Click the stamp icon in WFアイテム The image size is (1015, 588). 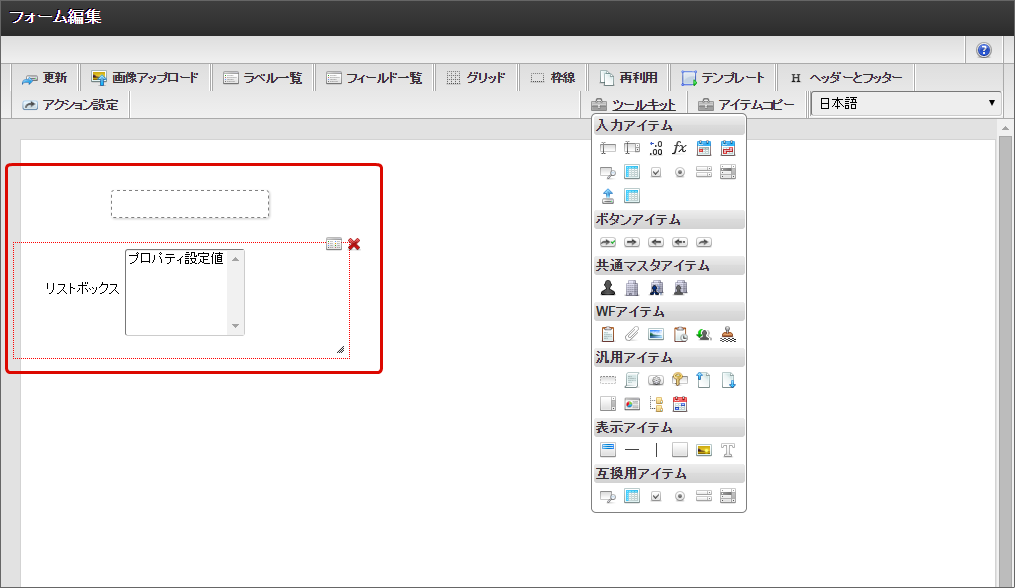click(x=727, y=335)
